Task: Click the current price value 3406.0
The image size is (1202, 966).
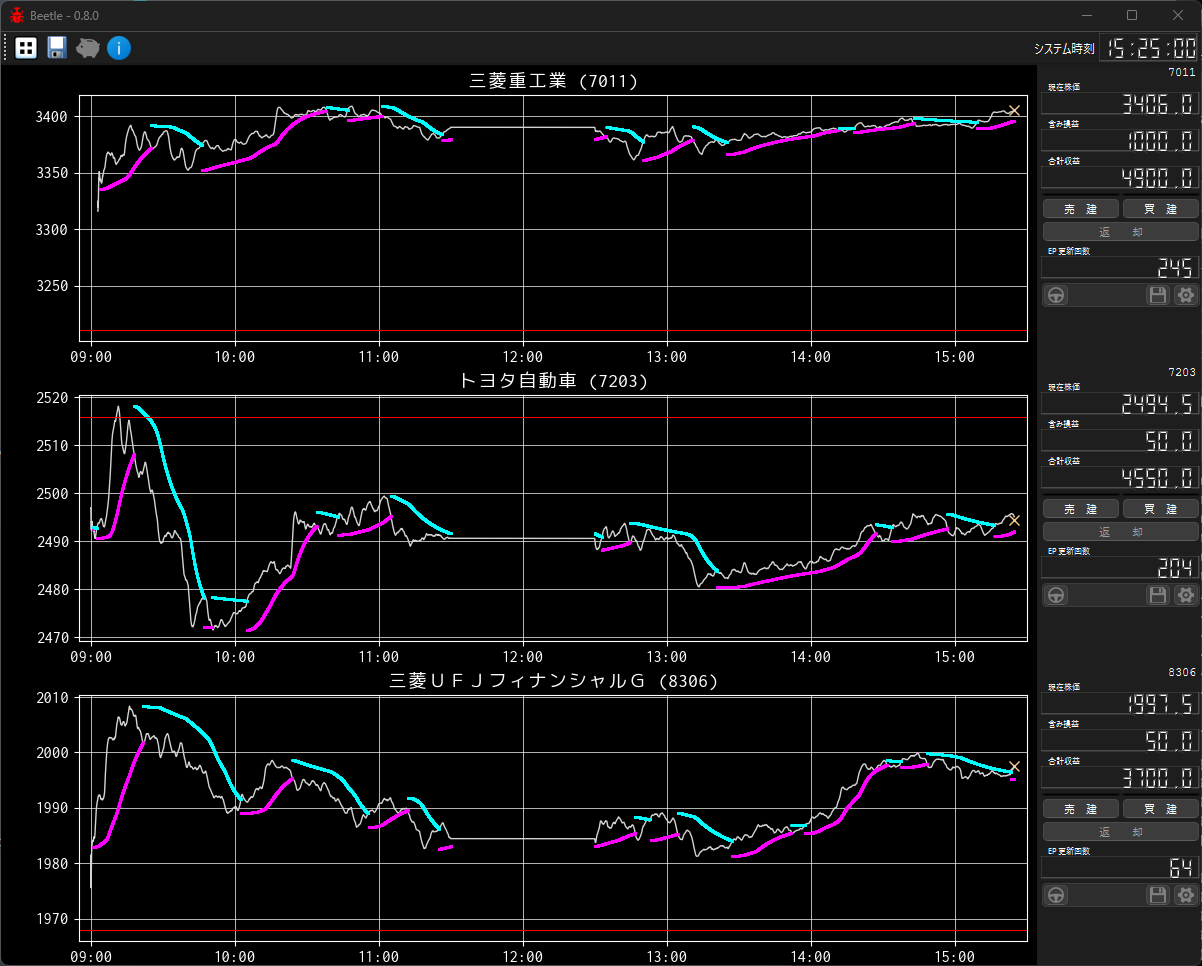Action: tap(1120, 104)
